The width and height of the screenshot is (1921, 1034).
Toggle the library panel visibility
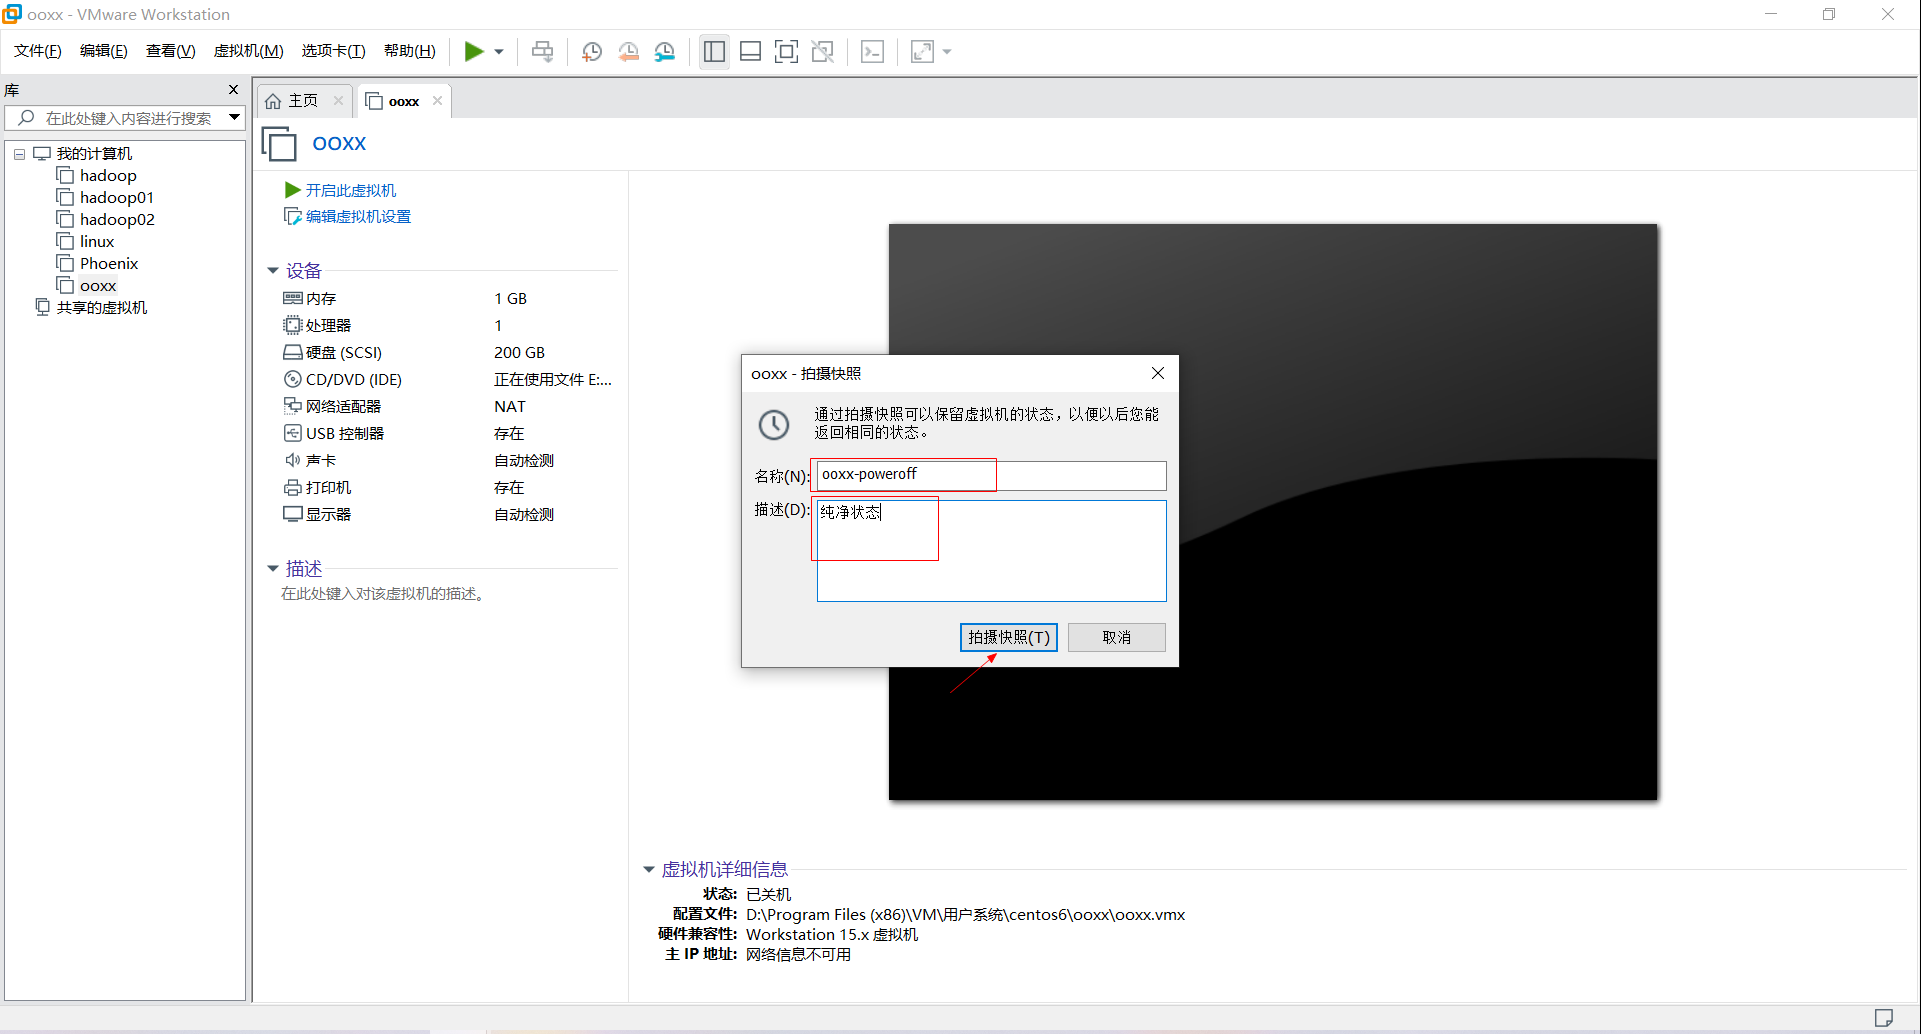(x=714, y=51)
